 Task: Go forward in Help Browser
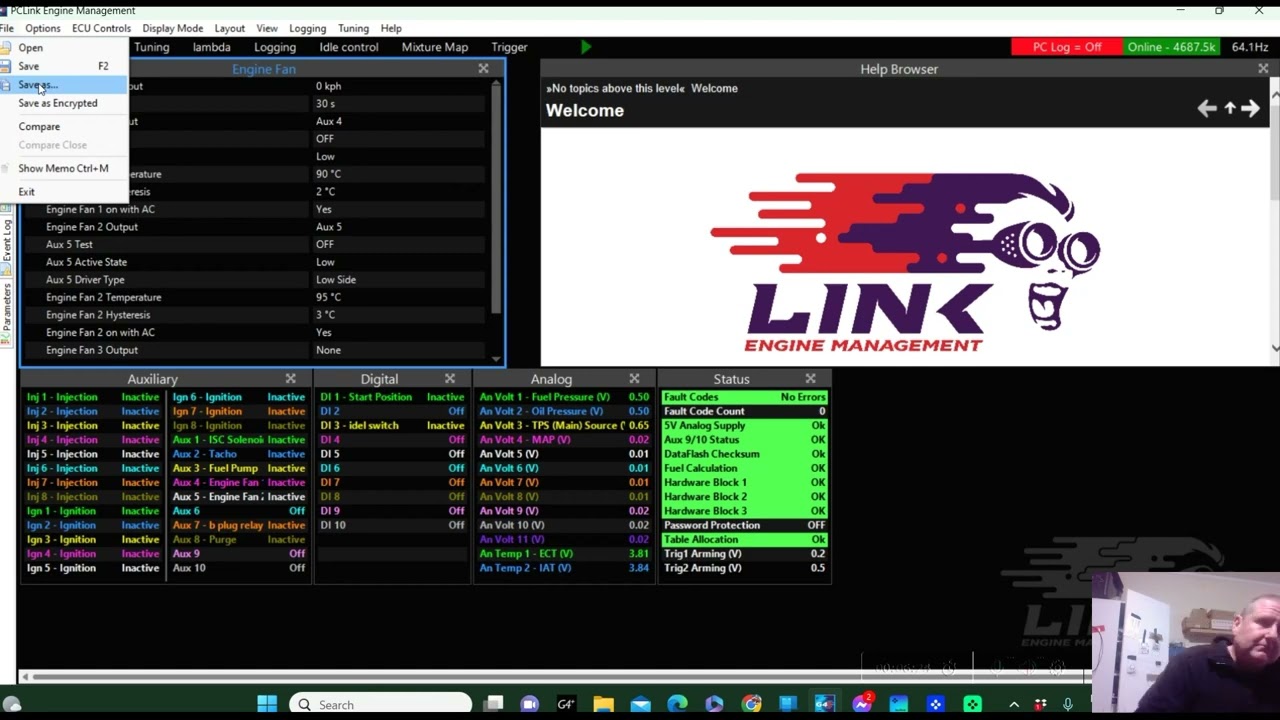coord(1250,109)
